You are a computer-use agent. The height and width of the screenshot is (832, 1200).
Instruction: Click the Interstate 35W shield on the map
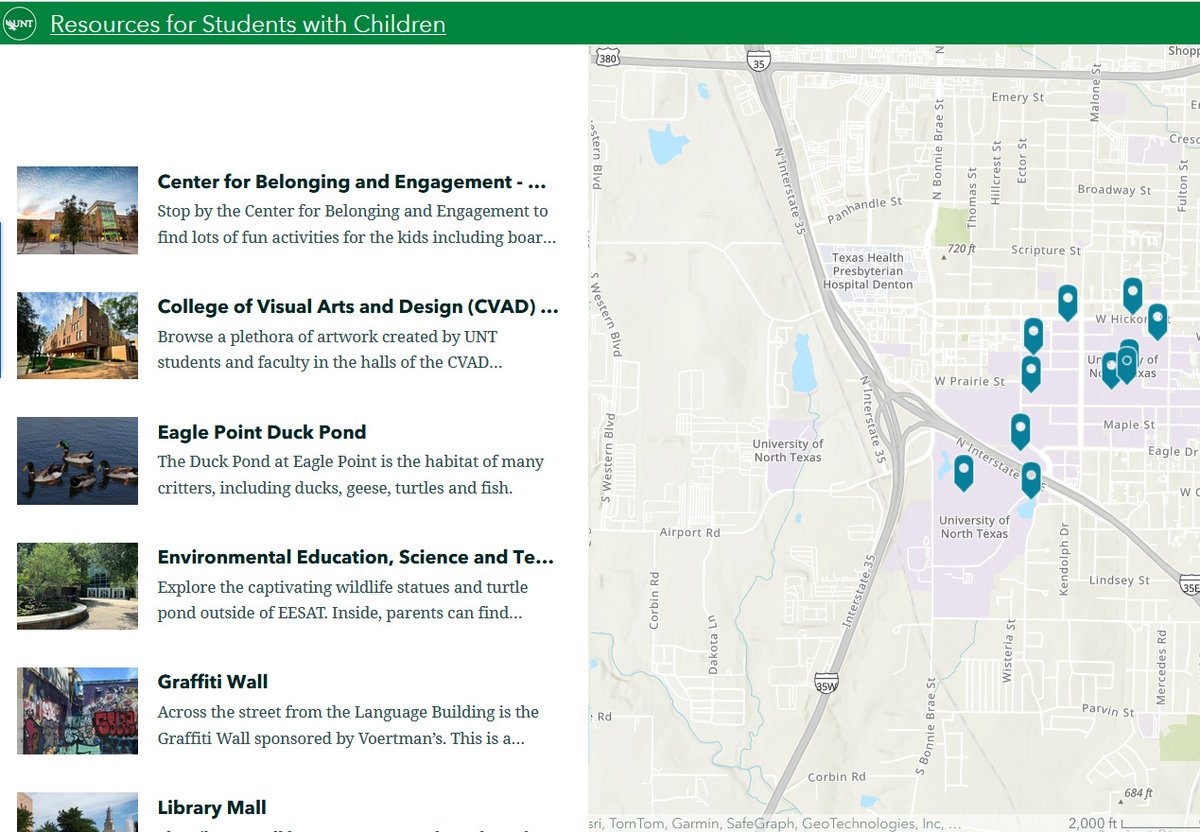[825, 684]
